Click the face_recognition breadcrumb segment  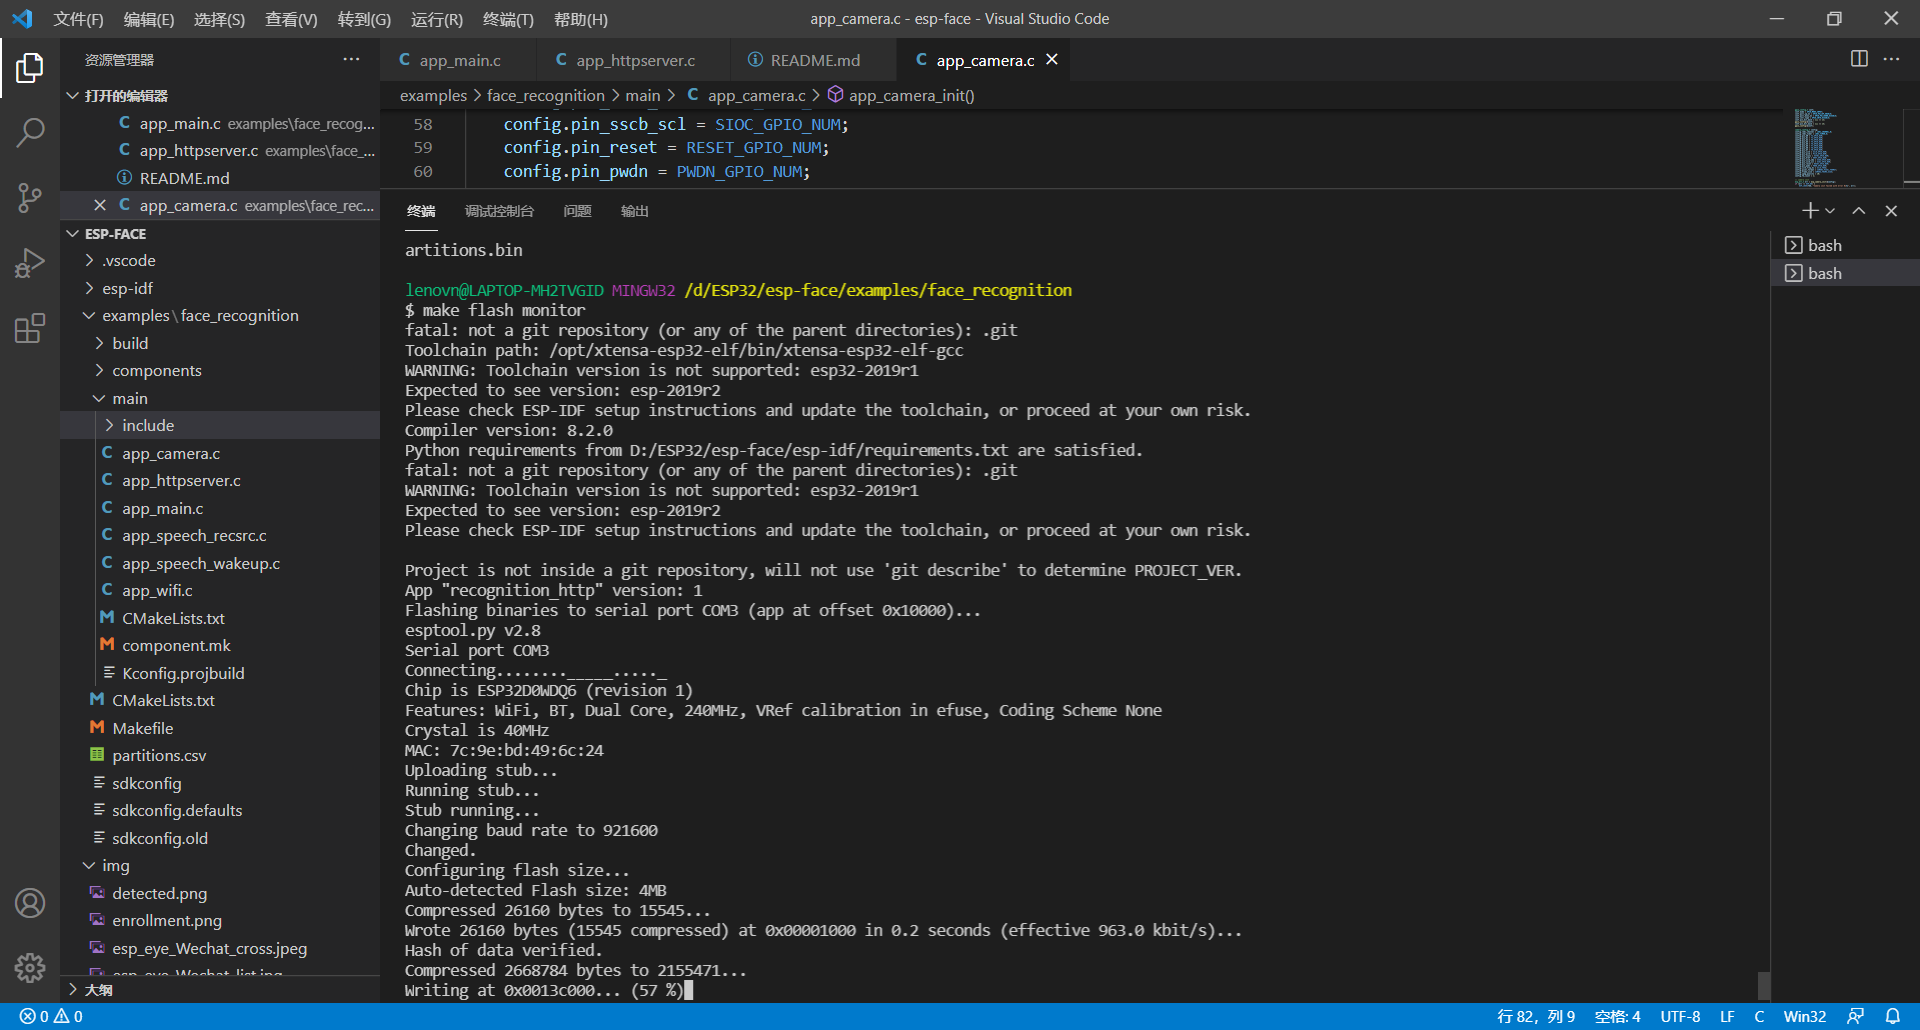545,95
